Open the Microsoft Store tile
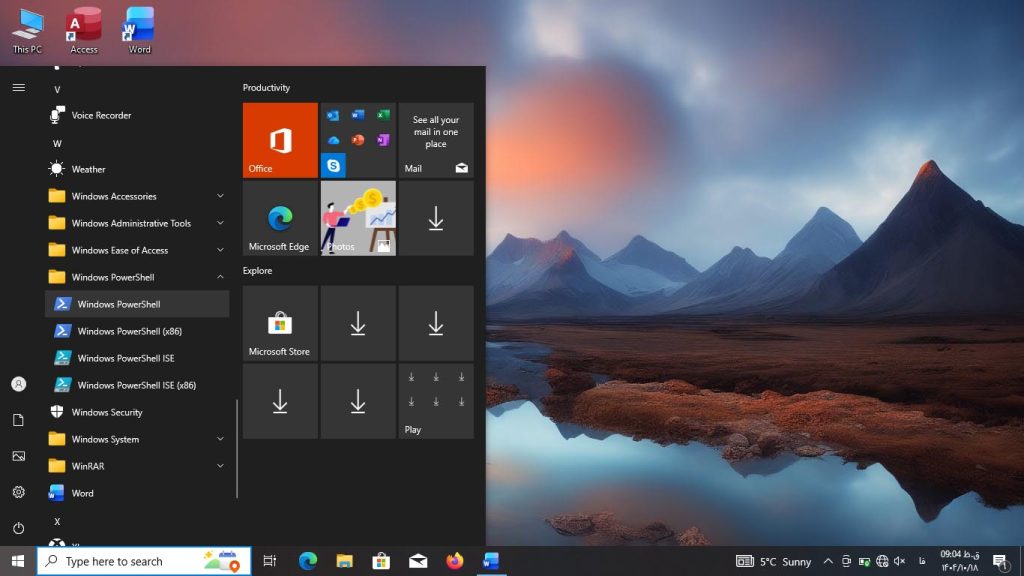Viewport: 1024px width, 576px height. coord(280,323)
